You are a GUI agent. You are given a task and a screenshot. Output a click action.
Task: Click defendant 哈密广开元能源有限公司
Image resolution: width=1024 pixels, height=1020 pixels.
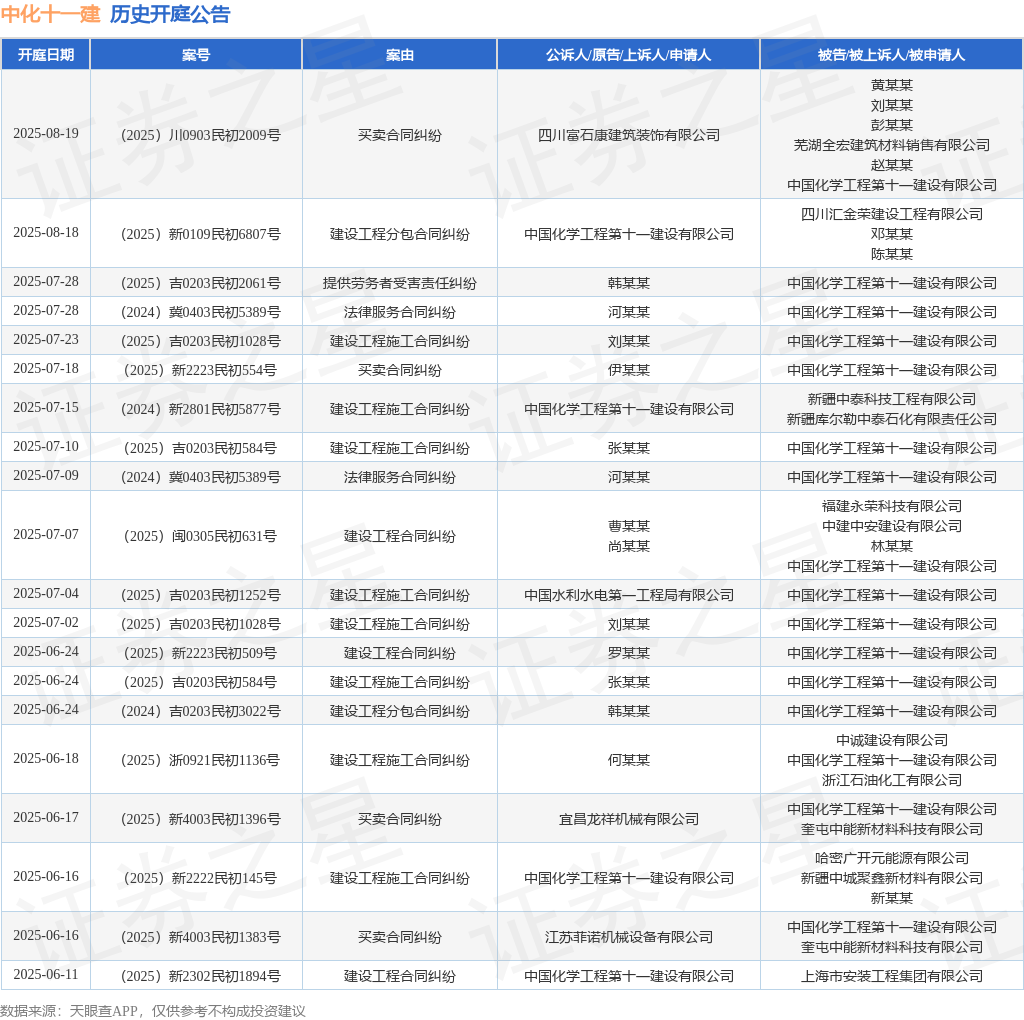point(891,858)
